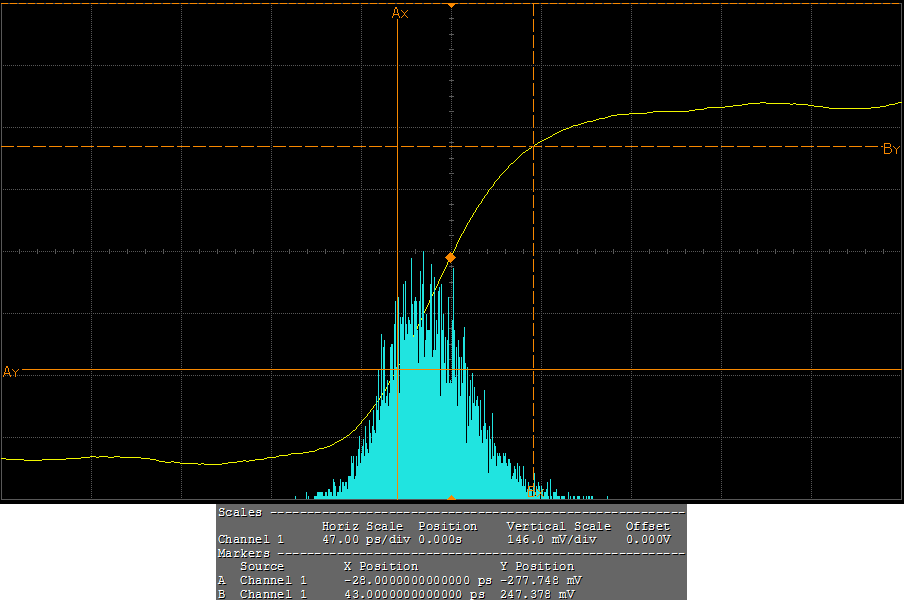Click the Ax marker label at top
The image size is (904, 600).
pos(400,13)
